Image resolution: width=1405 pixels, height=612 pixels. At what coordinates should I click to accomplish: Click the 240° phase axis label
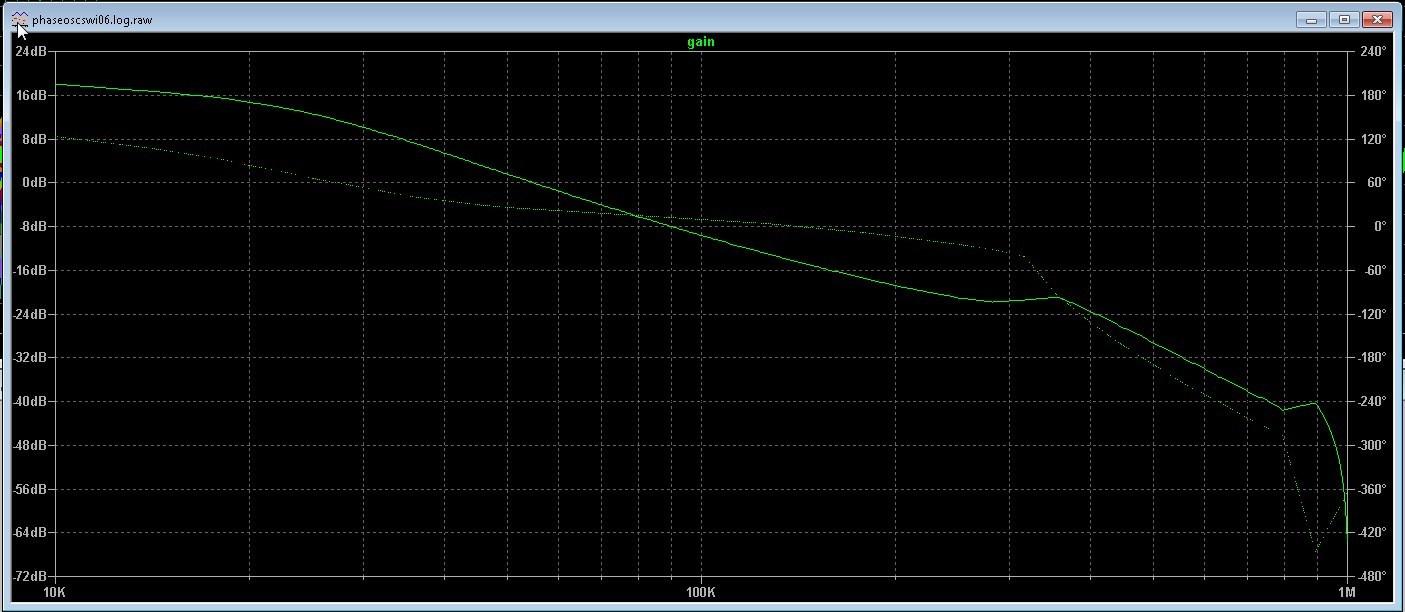[1372, 51]
